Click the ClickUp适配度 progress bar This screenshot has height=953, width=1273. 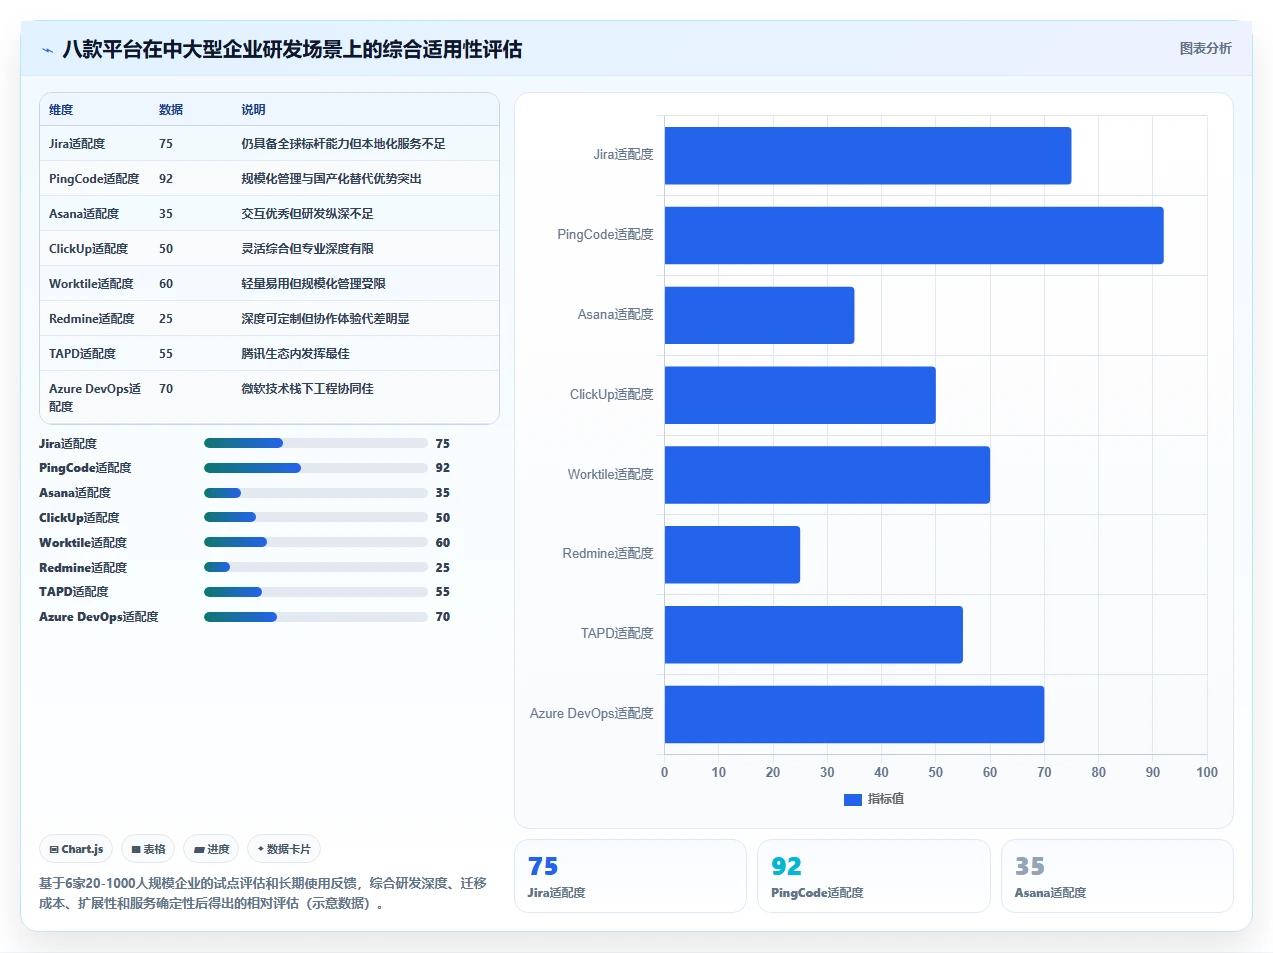click(x=316, y=518)
